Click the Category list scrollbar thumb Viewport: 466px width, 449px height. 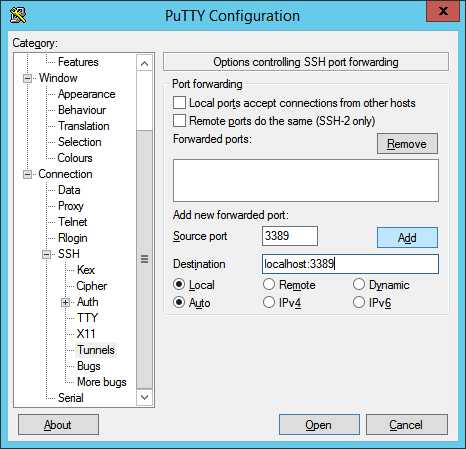(x=144, y=259)
